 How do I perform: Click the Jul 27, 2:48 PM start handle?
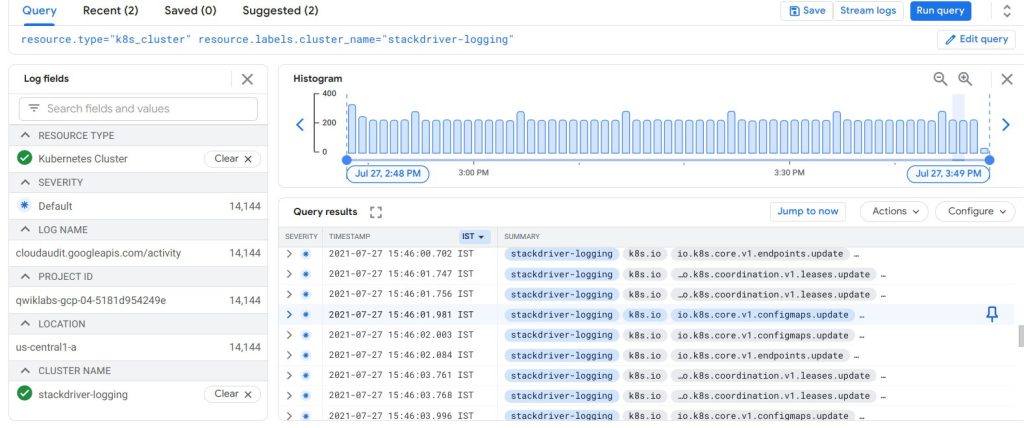click(387, 173)
